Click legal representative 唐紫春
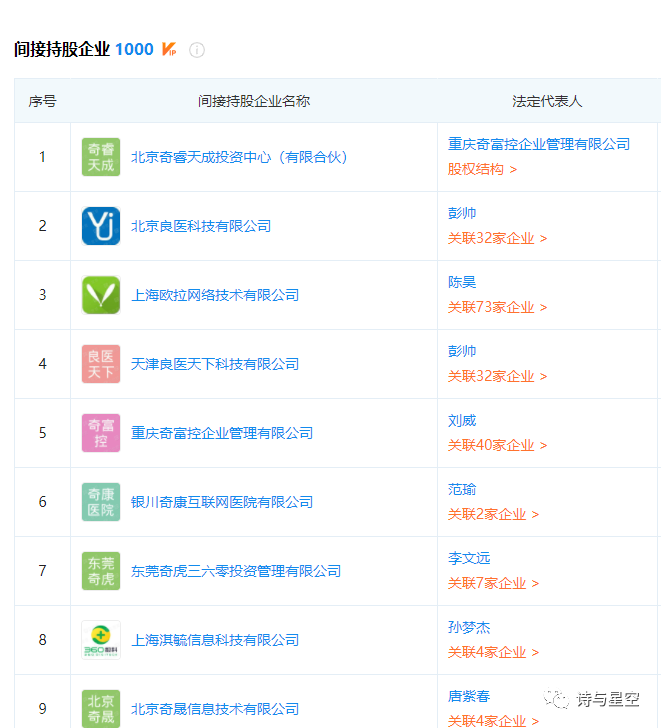This screenshot has height=728, width=661. [469, 696]
